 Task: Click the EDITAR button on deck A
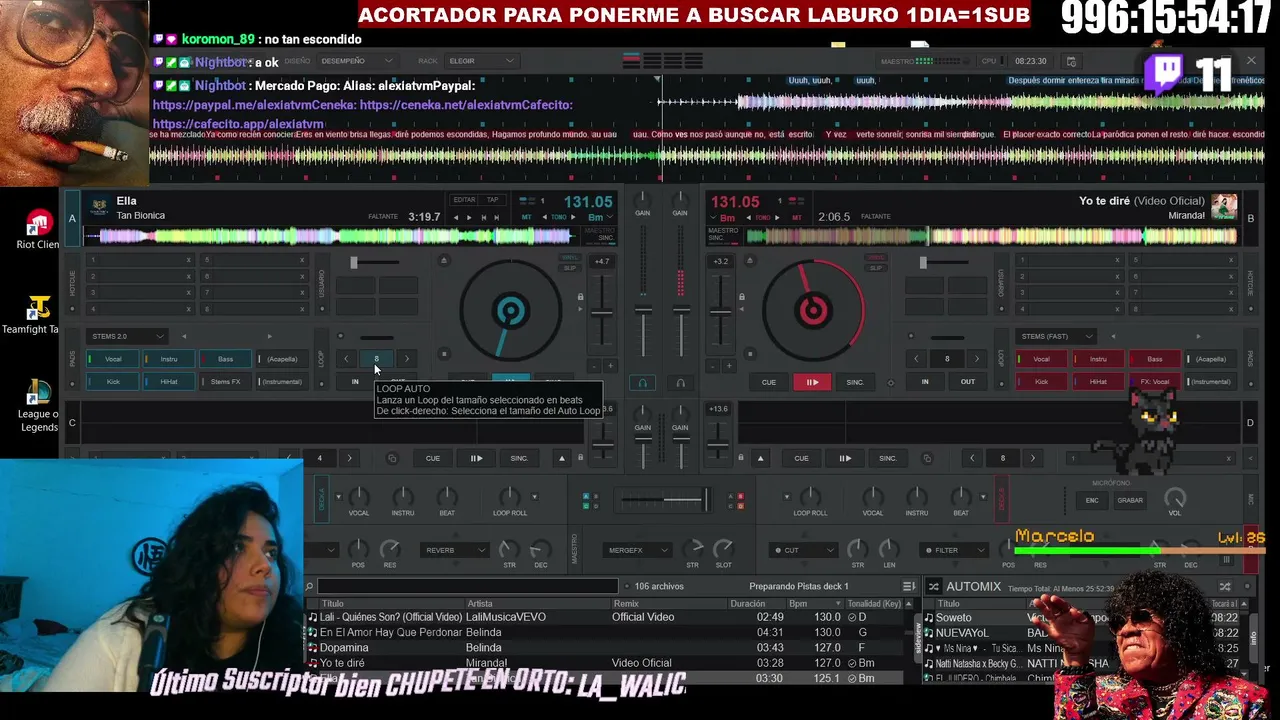[465, 200]
